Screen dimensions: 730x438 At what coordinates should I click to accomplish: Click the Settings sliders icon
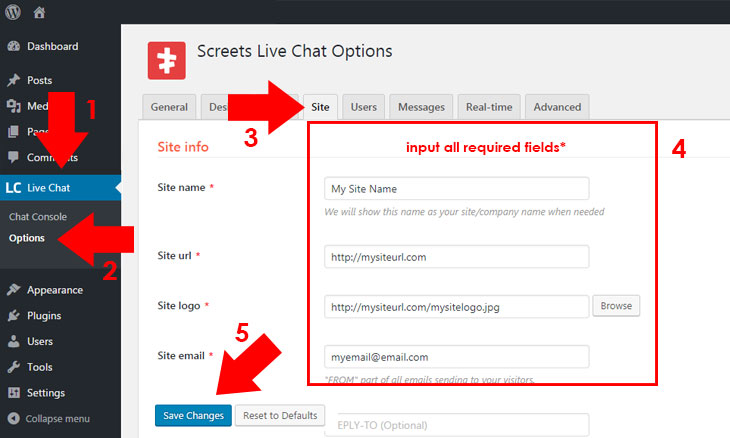click(x=14, y=393)
